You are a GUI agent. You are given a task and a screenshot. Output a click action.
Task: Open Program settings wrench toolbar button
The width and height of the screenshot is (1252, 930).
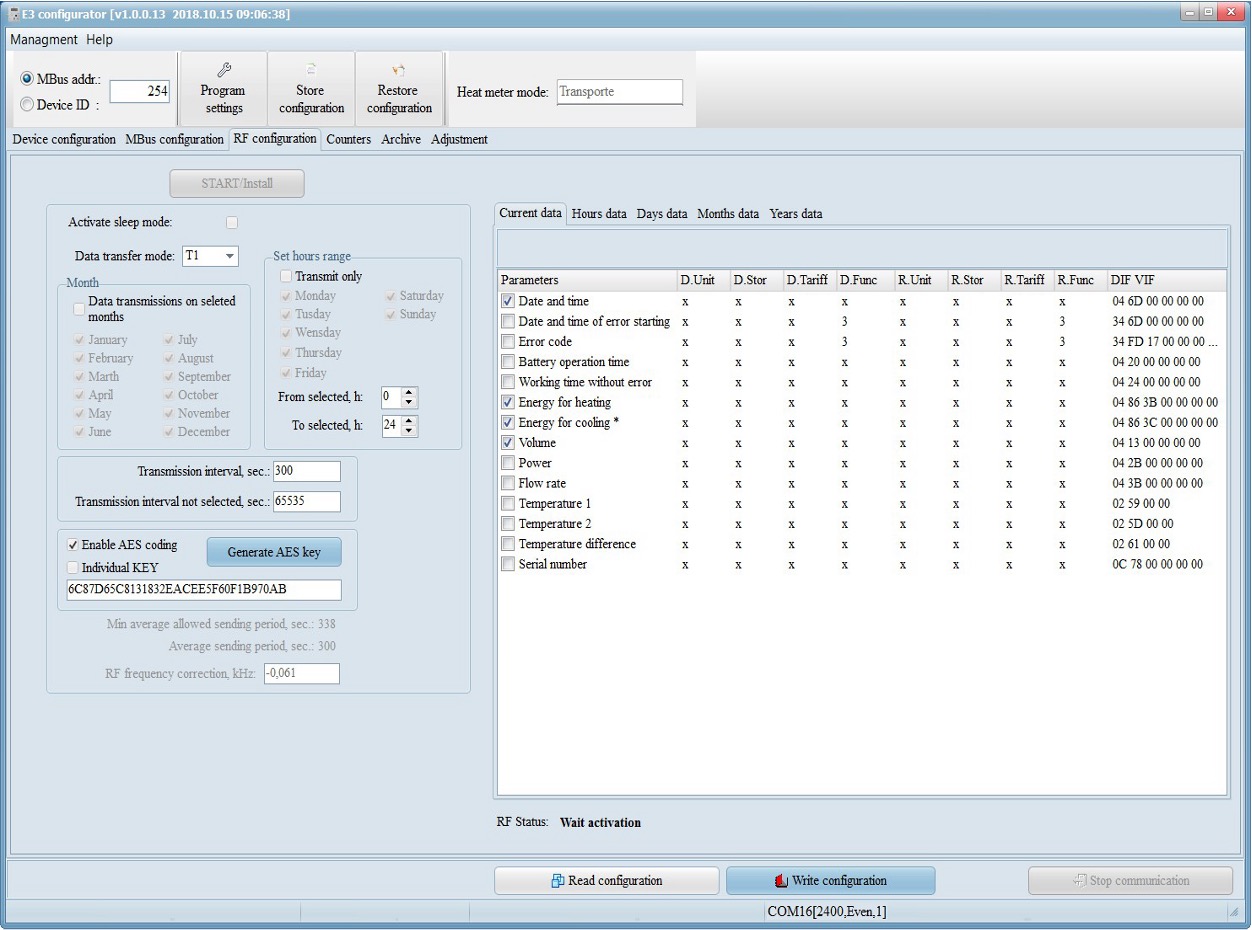tap(223, 88)
